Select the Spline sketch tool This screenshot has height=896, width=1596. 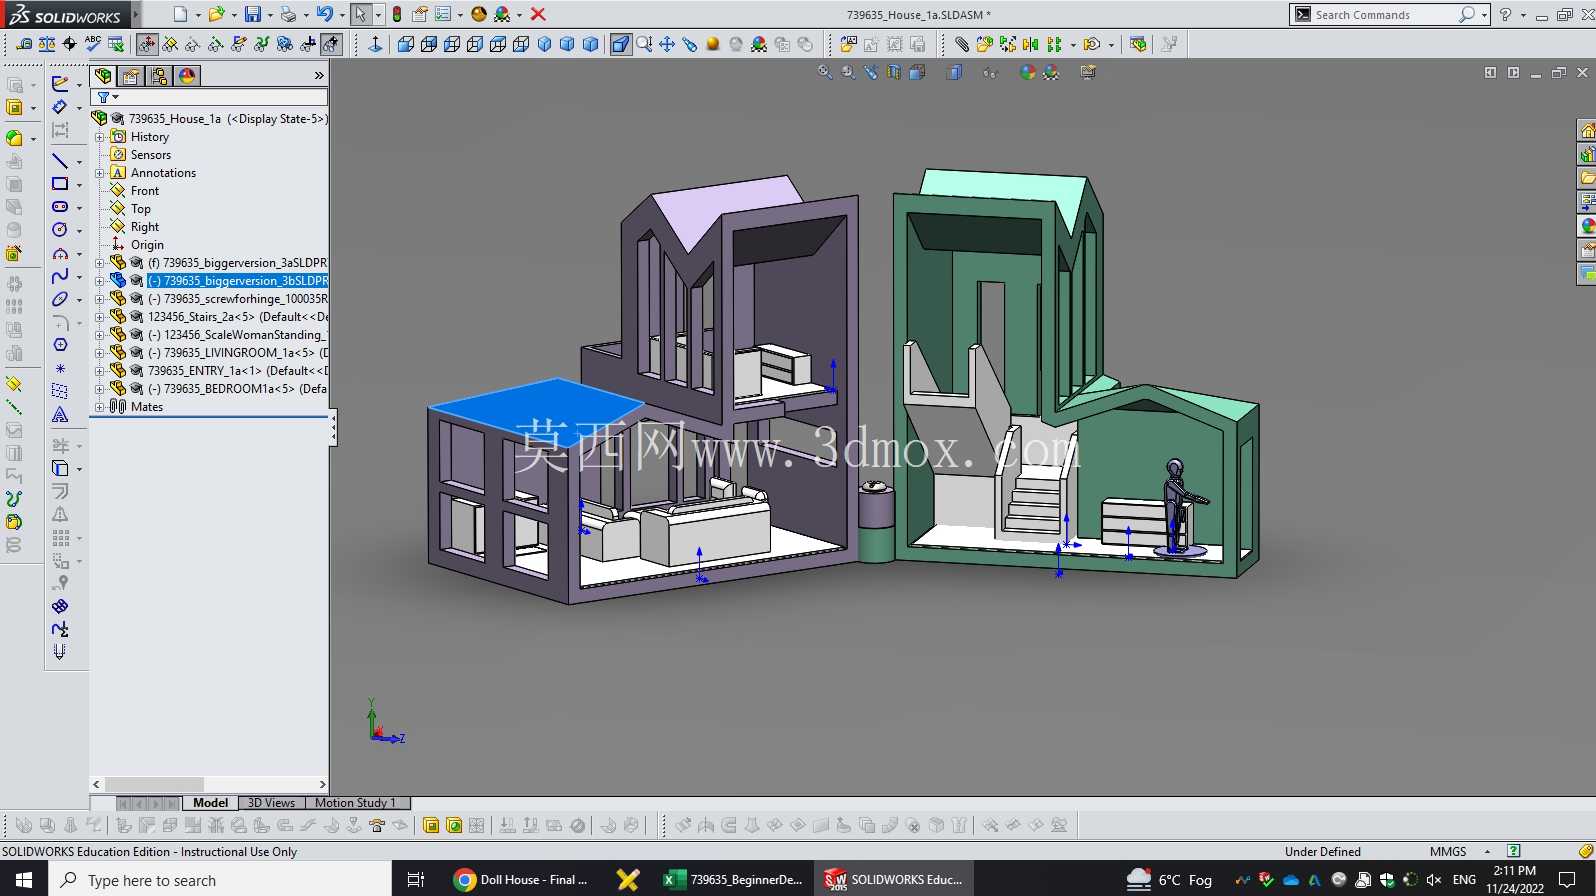point(60,276)
